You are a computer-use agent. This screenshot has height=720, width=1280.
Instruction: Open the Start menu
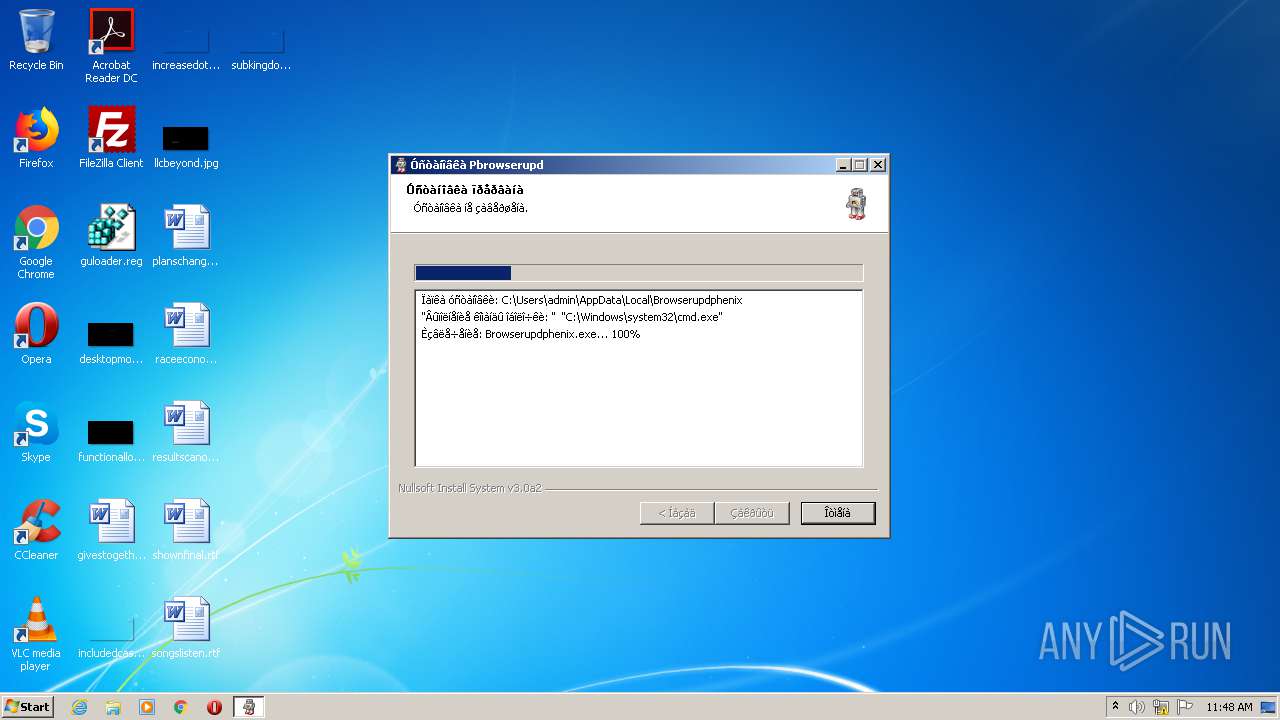(27, 707)
